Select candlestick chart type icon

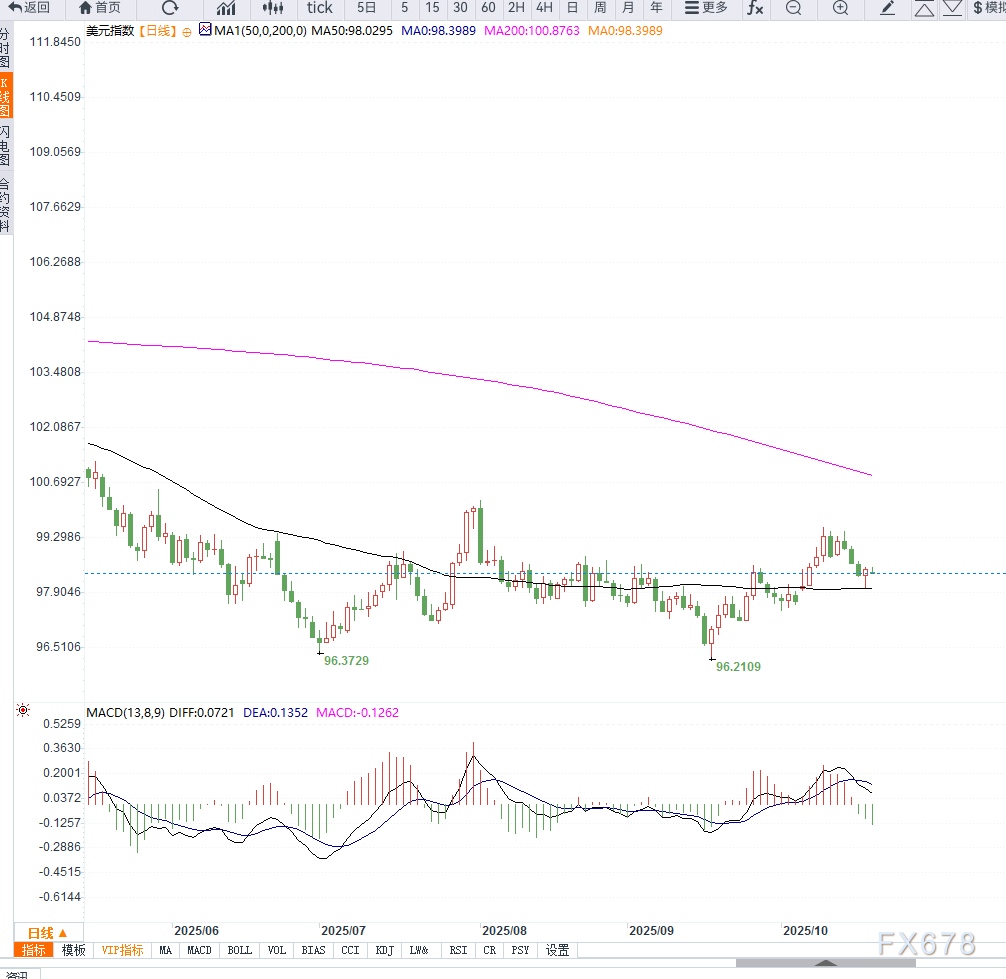point(273,8)
